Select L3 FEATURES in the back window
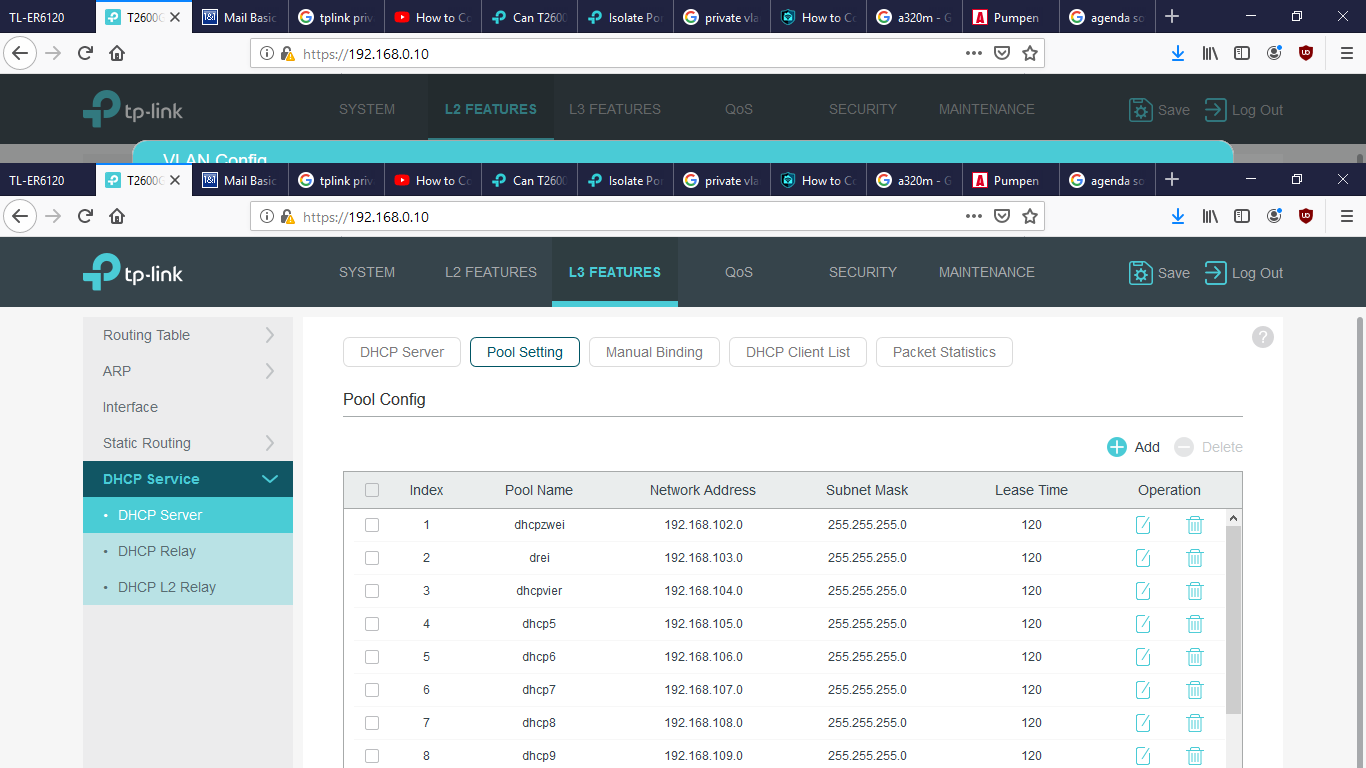This screenshot has height=768, width=1366. pyautogui.click(x=615, y=109)
